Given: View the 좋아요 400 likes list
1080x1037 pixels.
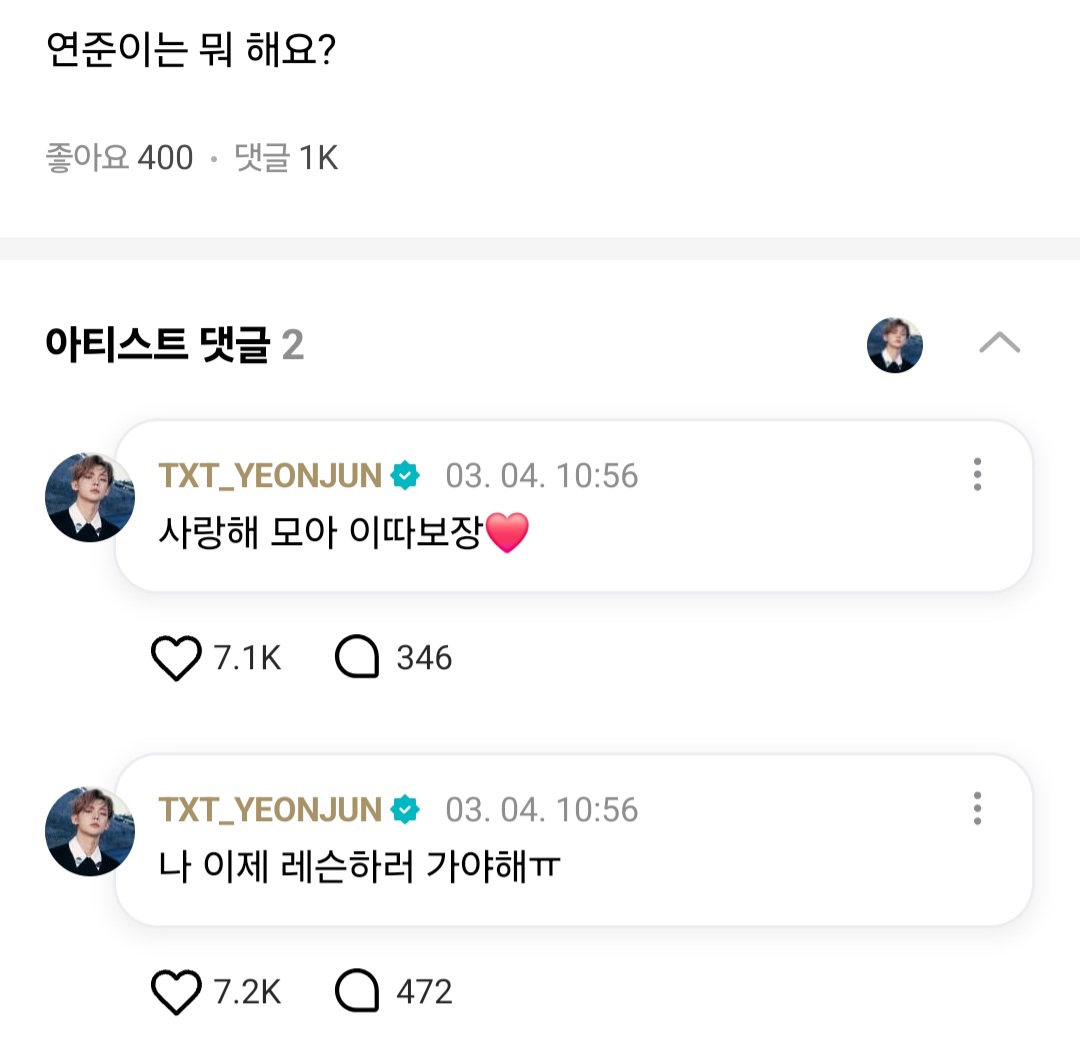Looking at the screenshot, I should (x=119, y=158).
